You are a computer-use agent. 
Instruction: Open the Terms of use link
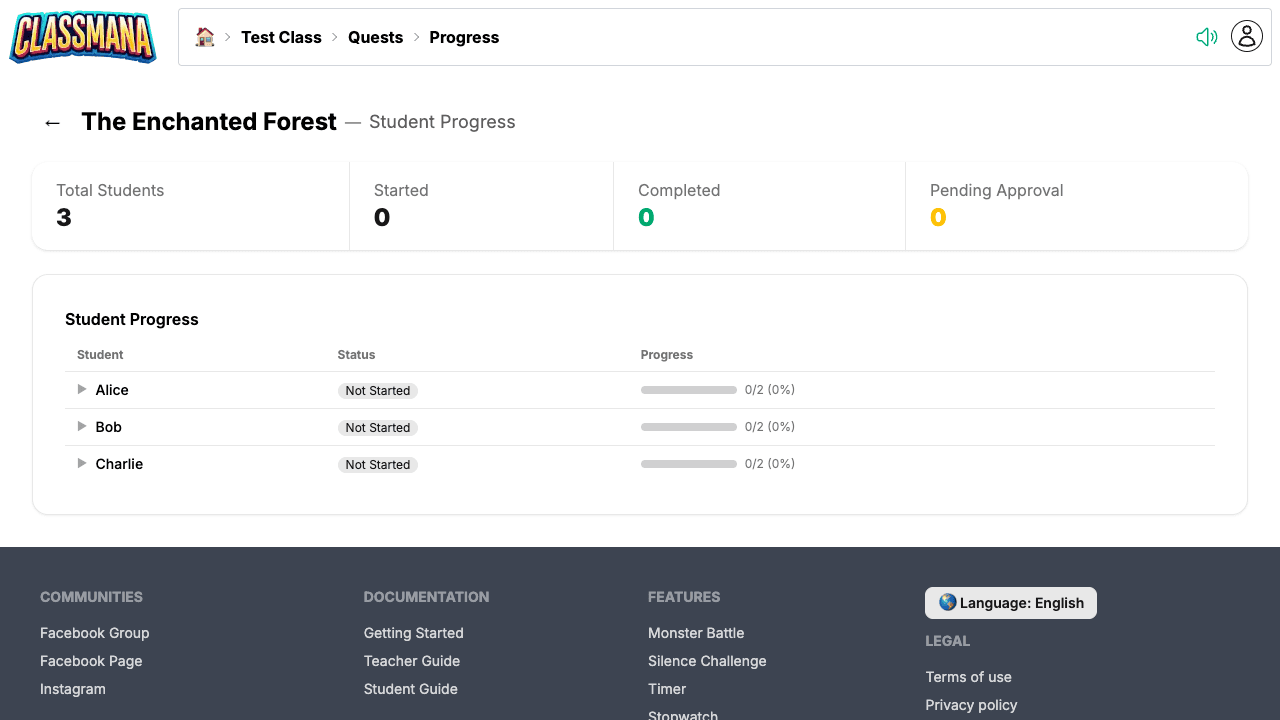coord(968,677)
